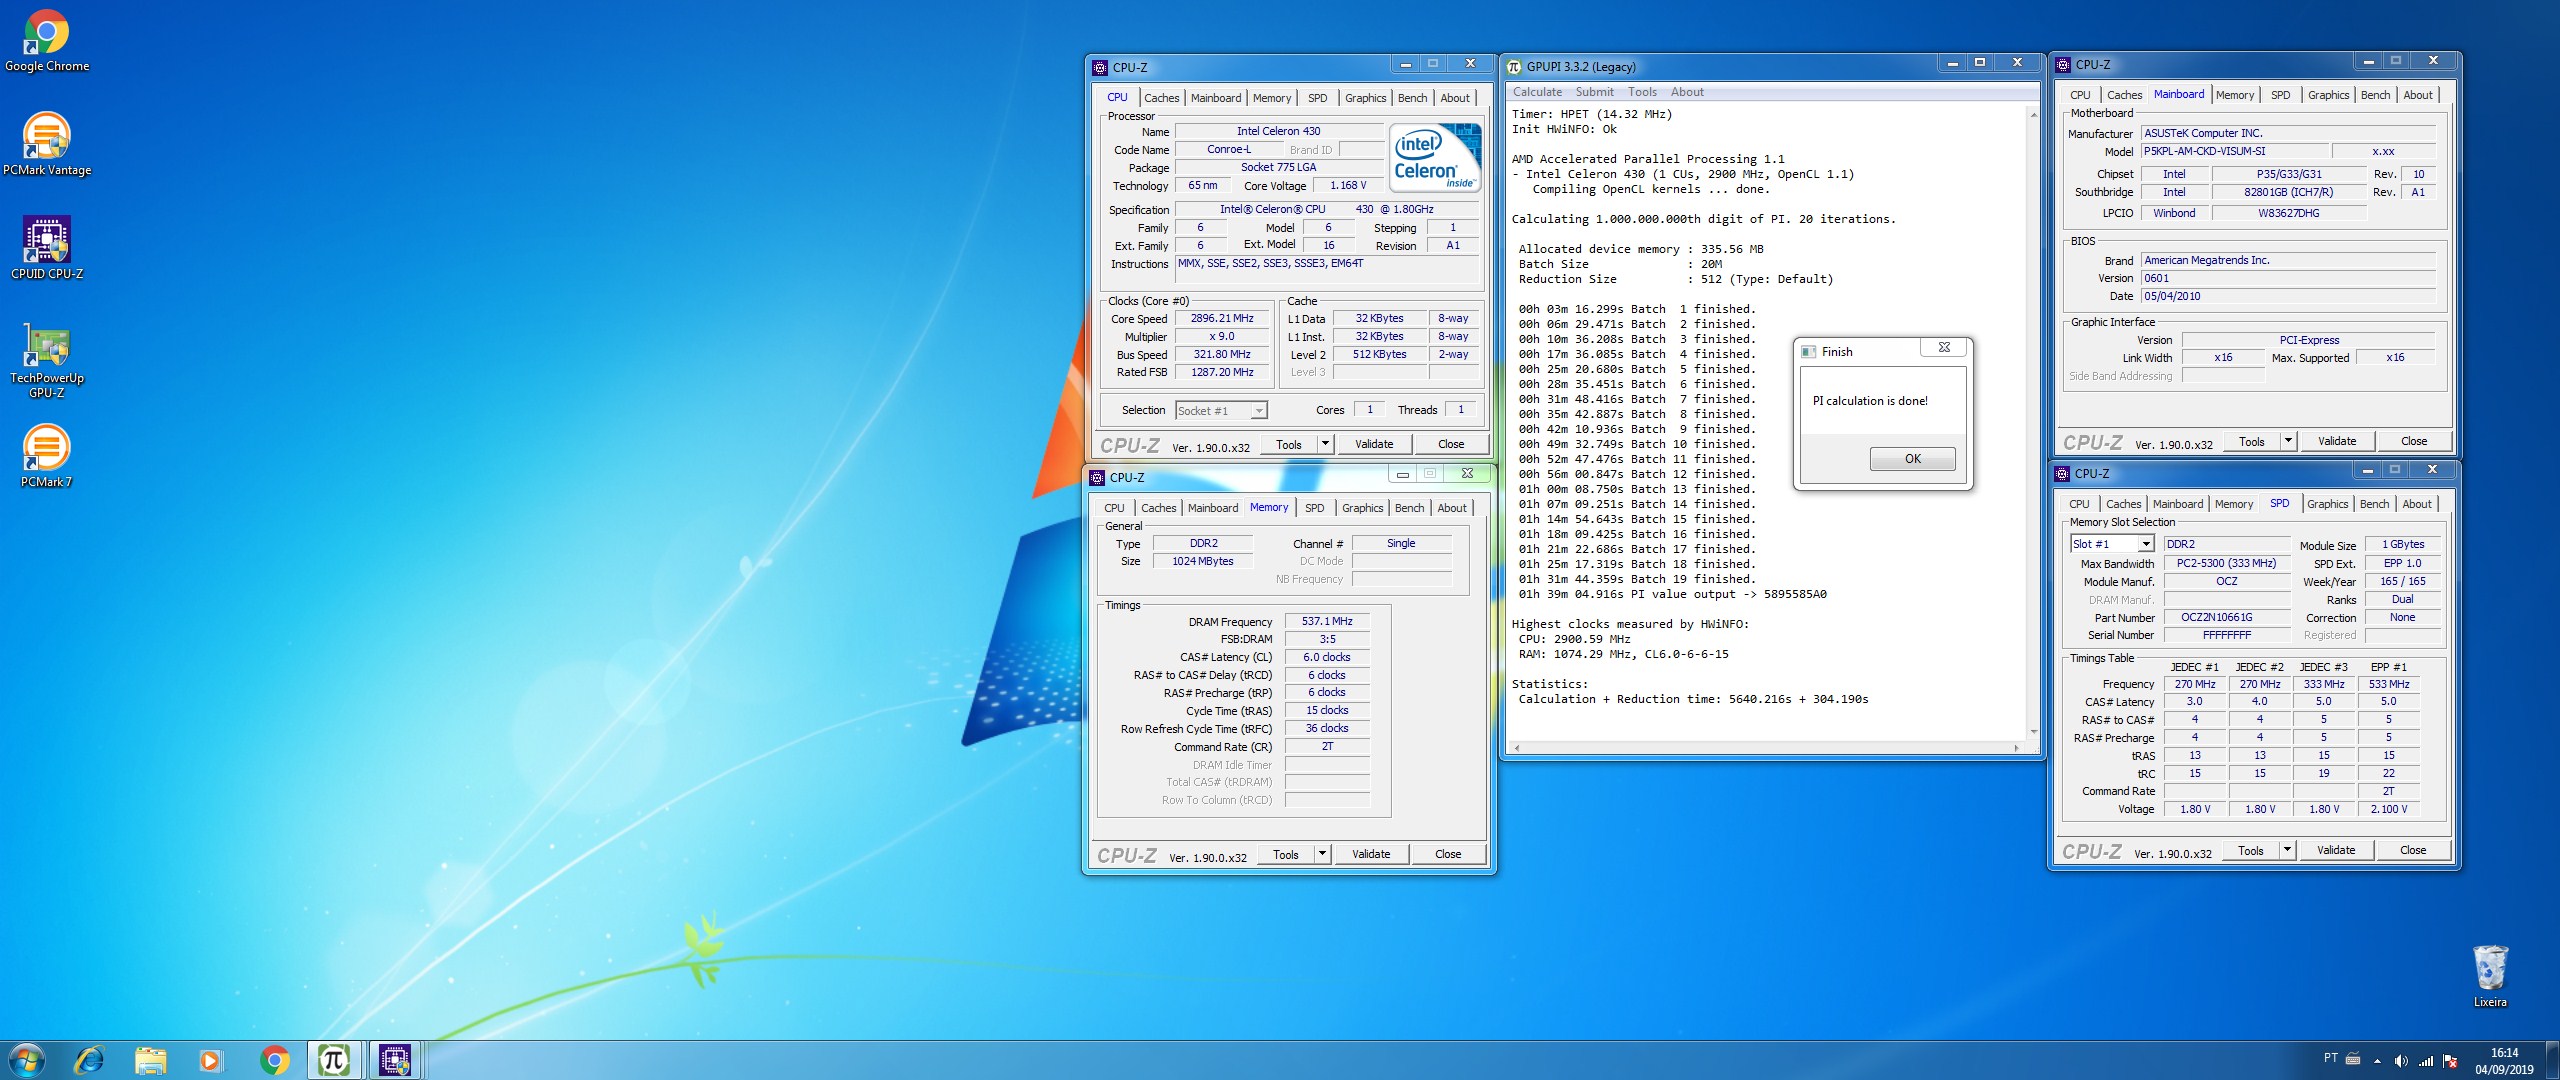The image size is (2560, 1080).
Task: Select Memory tab in CPU-Z Mainboard window
Action: (x=2234, y=95)
